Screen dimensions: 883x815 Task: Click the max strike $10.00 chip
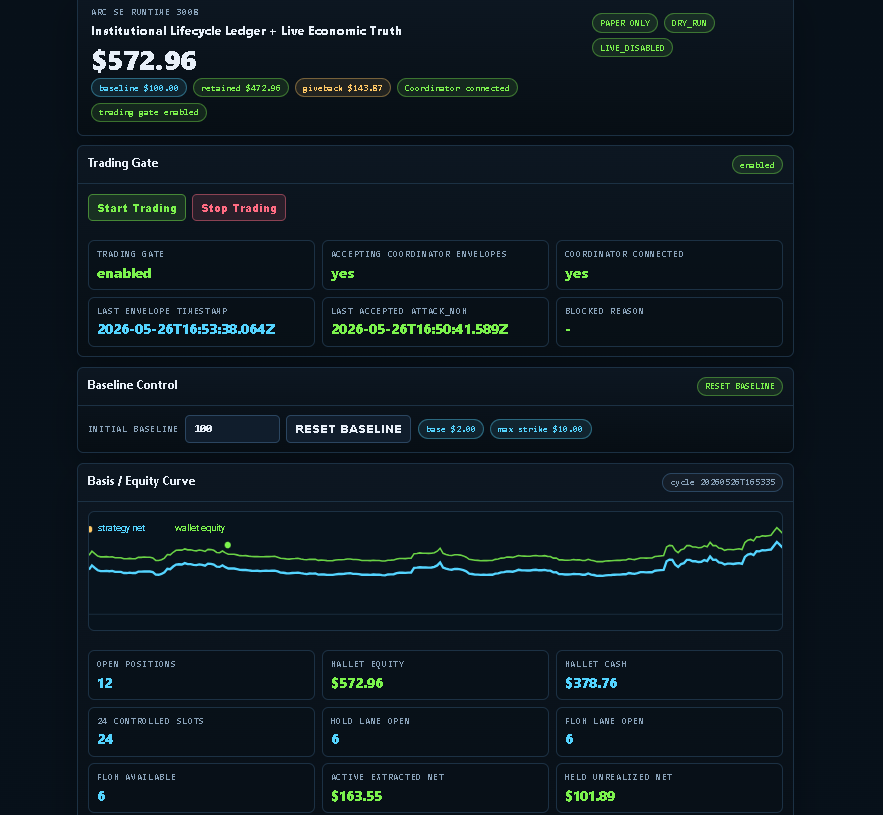click(x=540, y=429)
